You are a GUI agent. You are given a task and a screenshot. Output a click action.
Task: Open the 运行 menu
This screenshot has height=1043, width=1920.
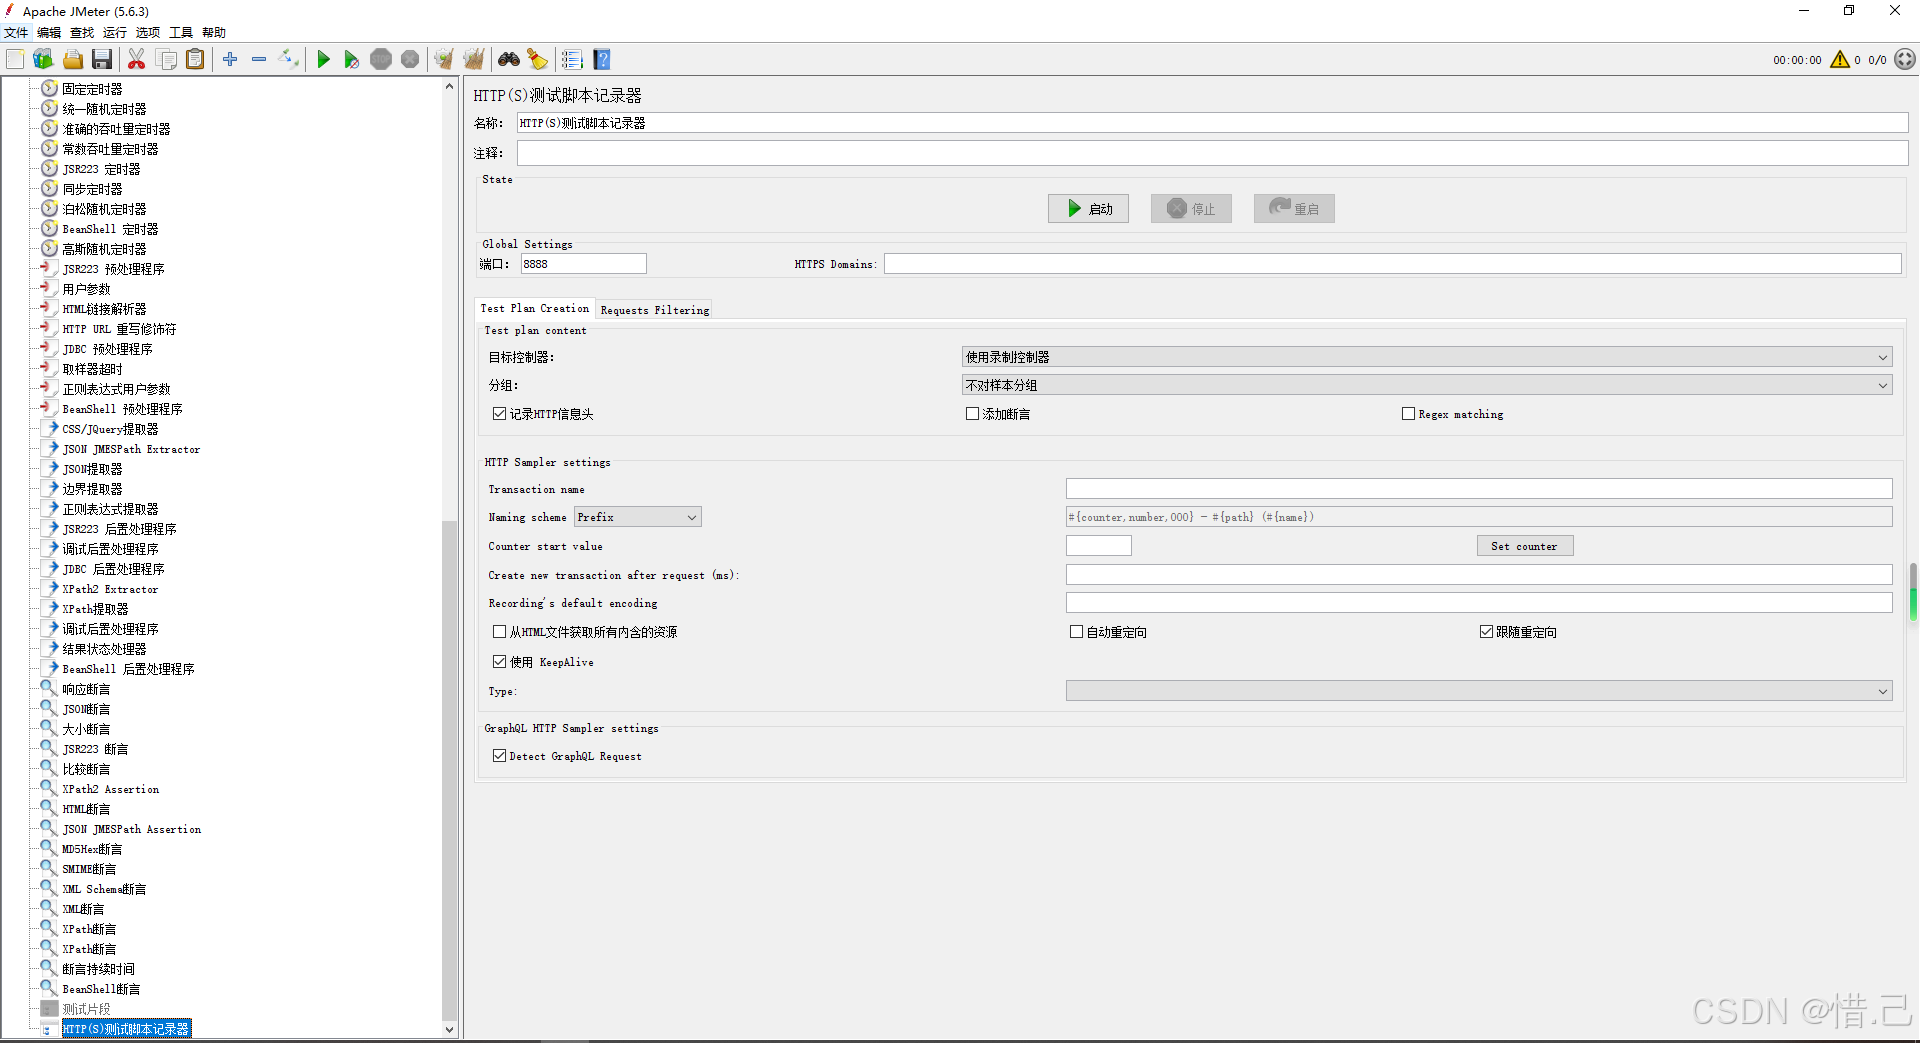[115, 32]
